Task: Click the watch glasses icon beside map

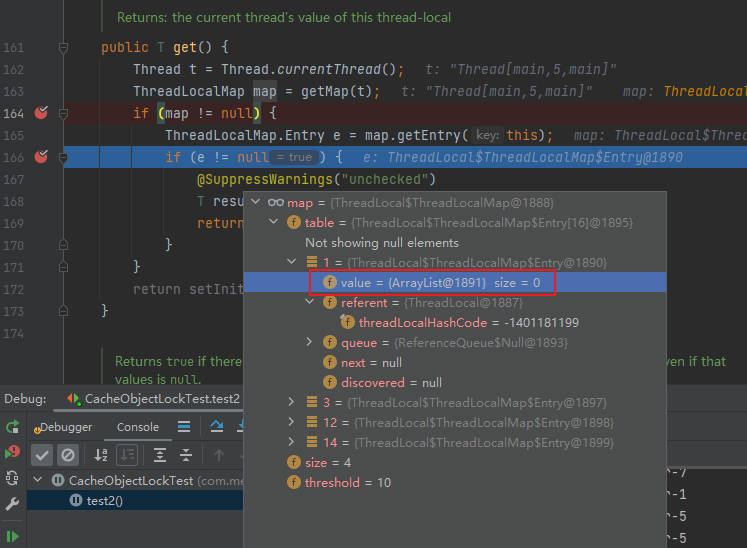Action: point(276,203)
